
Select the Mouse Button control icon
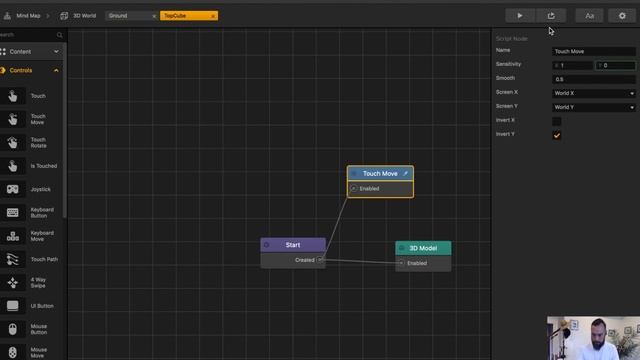(x=13, y=329)
